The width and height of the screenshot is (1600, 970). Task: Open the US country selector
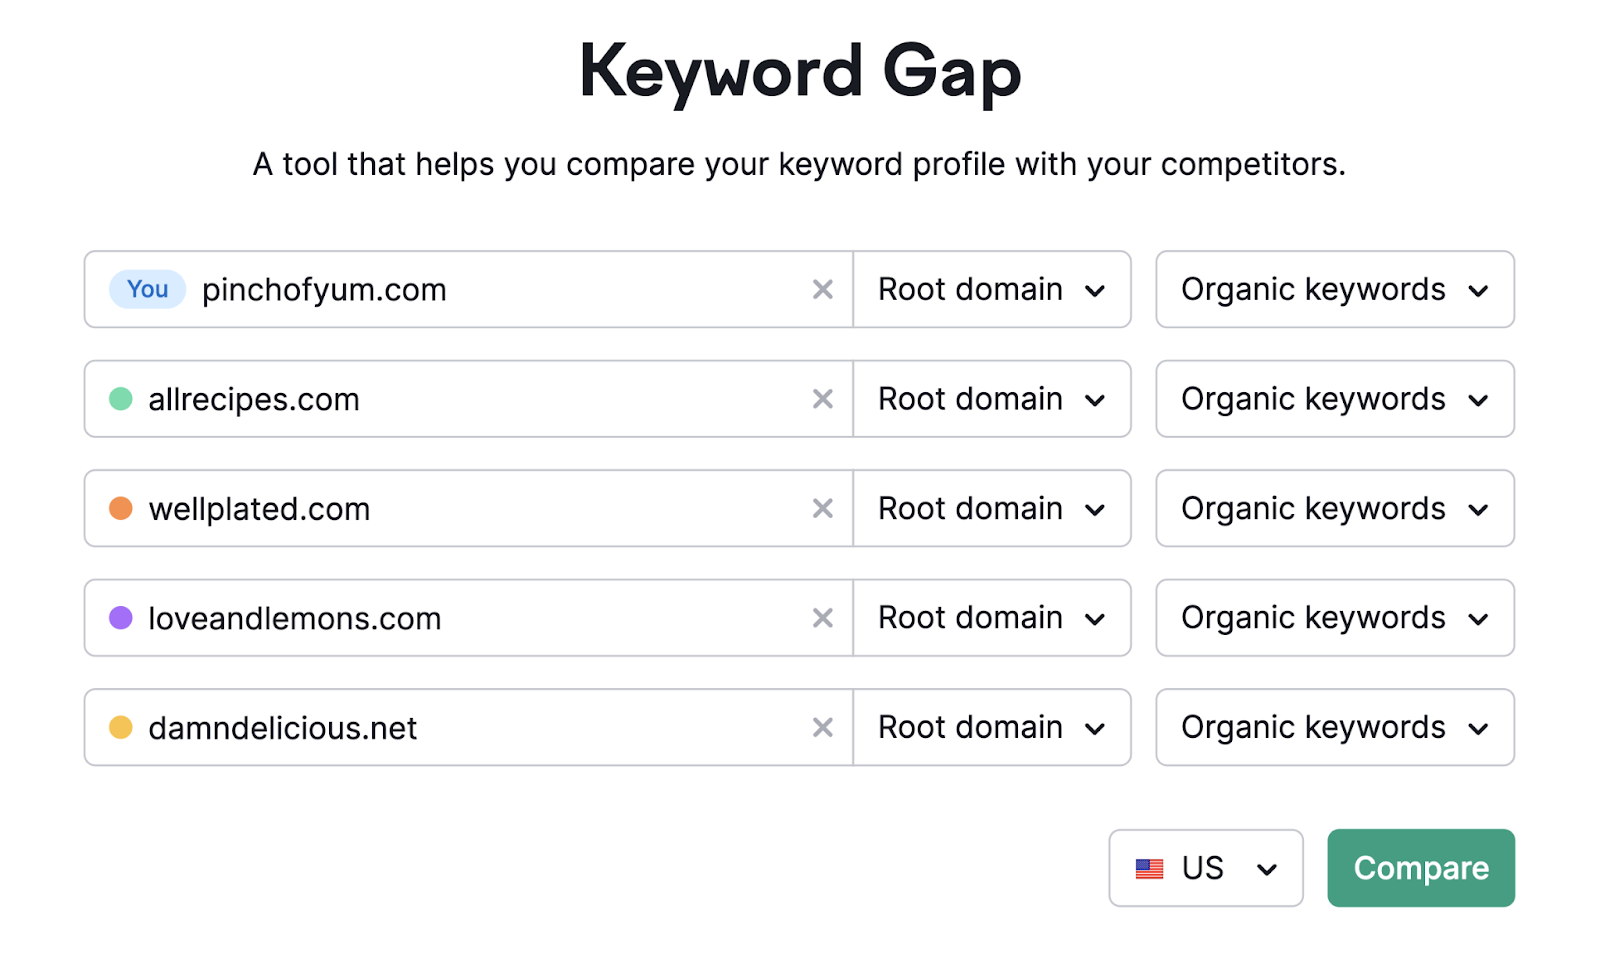point(1205,868)
